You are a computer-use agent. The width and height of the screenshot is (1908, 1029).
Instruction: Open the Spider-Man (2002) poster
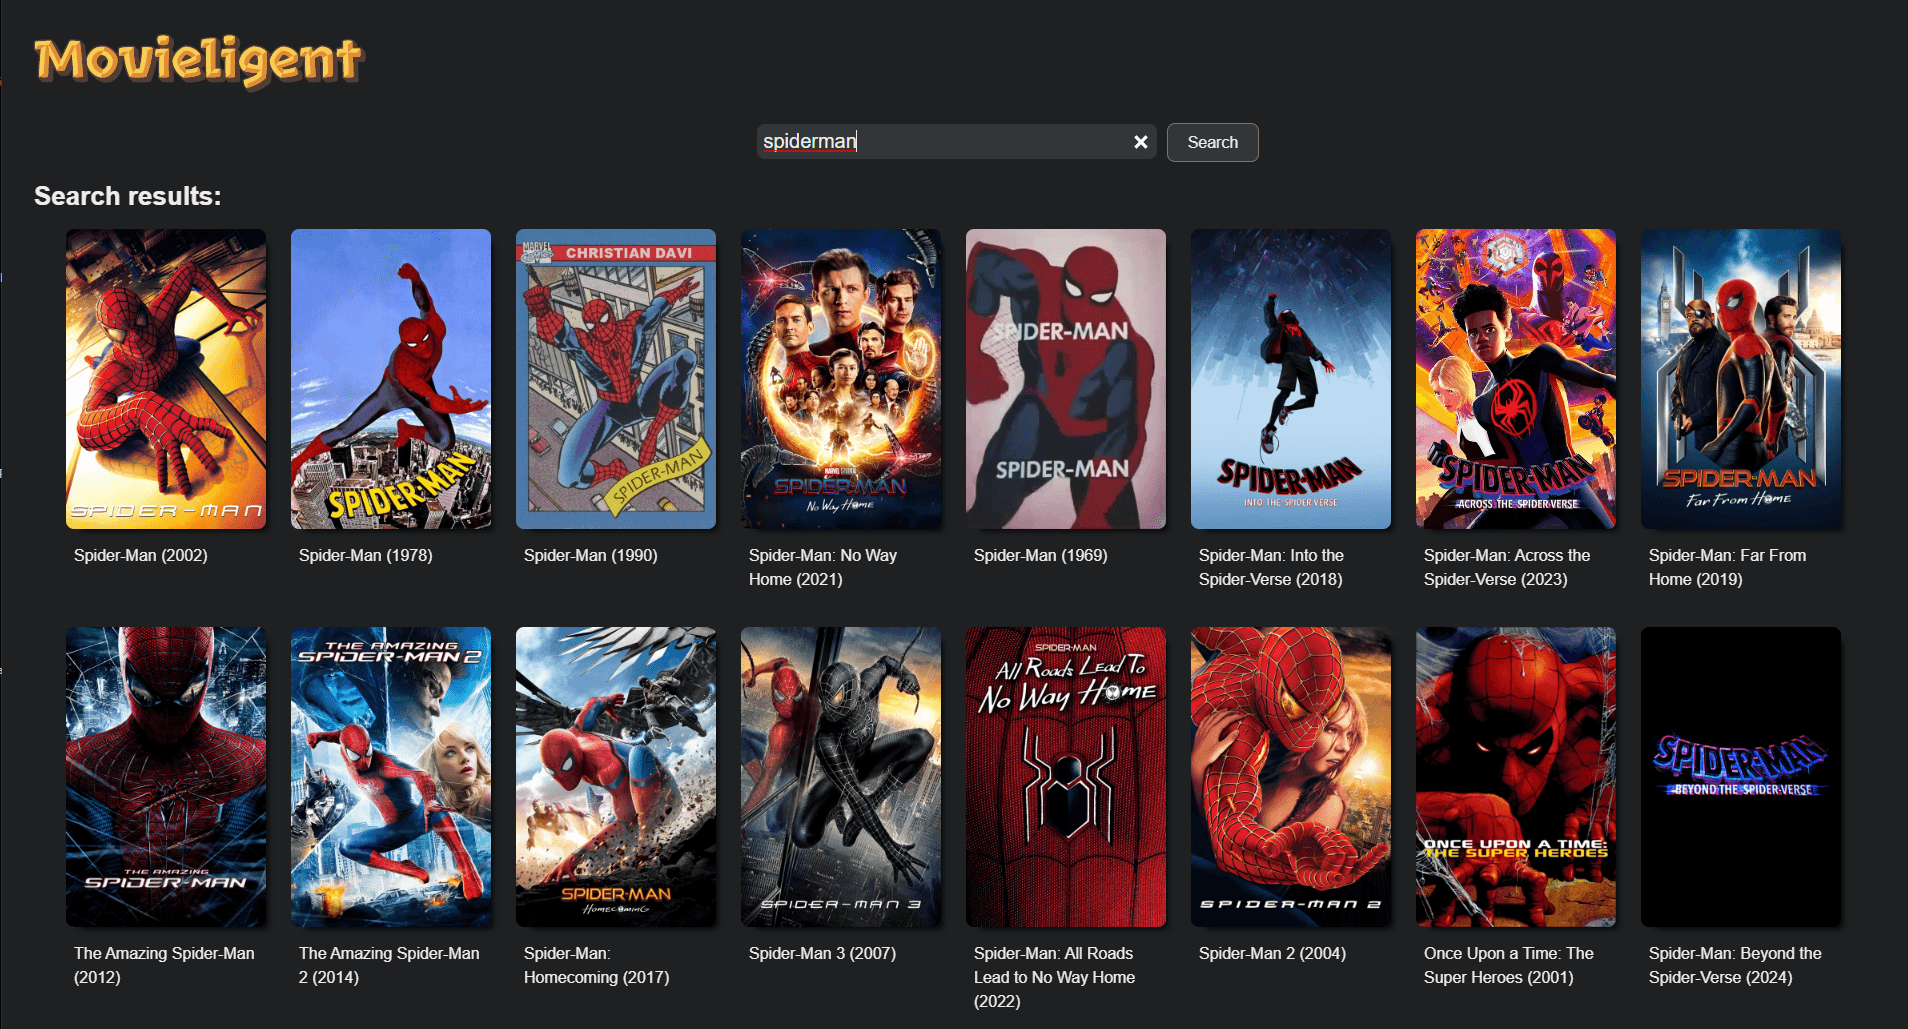[166, 379]
